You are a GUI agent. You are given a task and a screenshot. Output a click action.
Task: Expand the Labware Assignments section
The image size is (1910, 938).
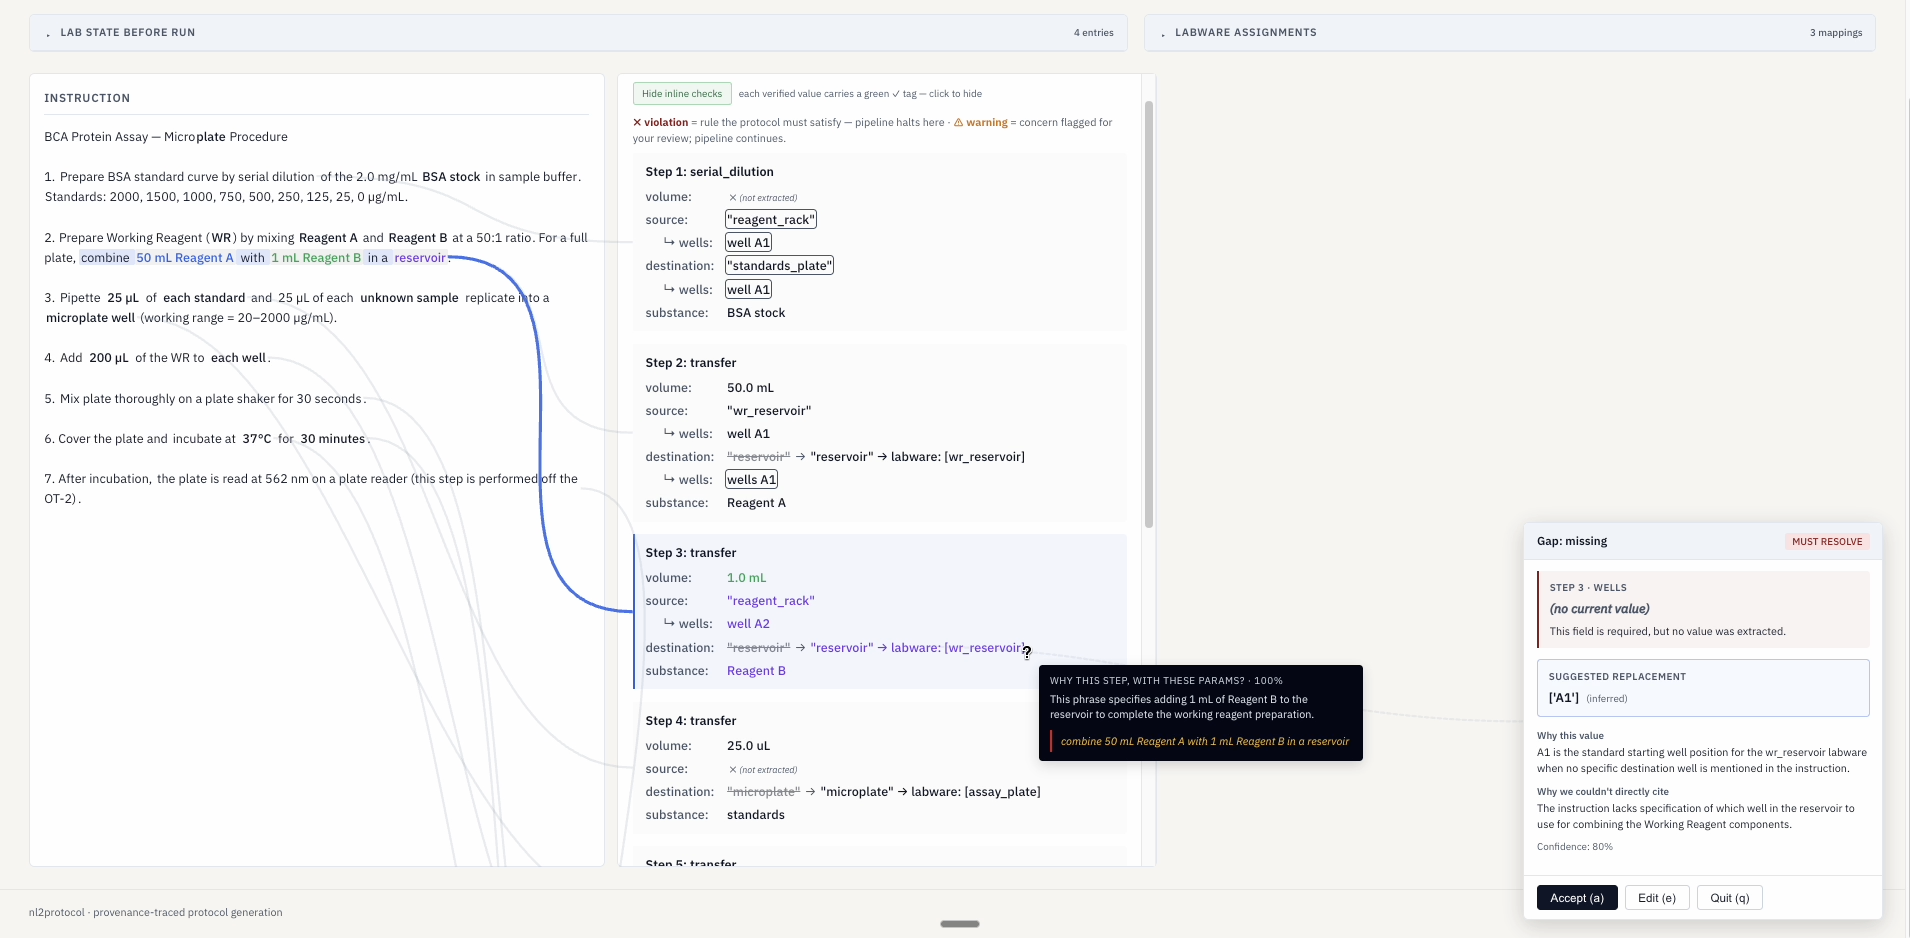pos(1509,32)
